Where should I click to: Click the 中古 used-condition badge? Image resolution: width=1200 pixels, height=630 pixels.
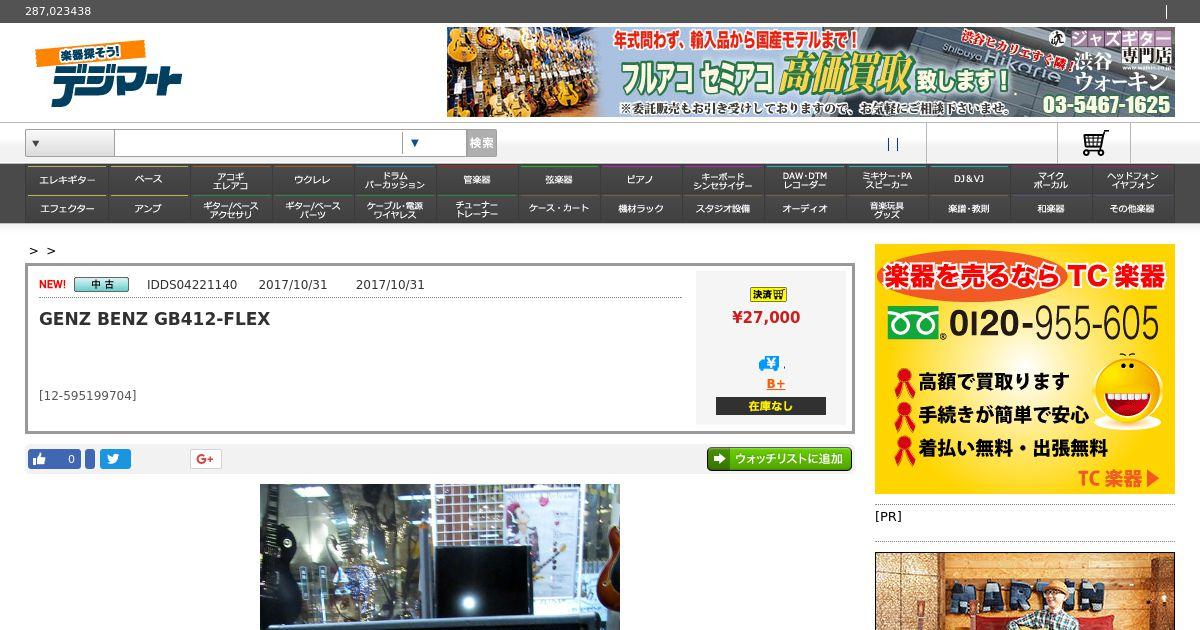[101, 284]
